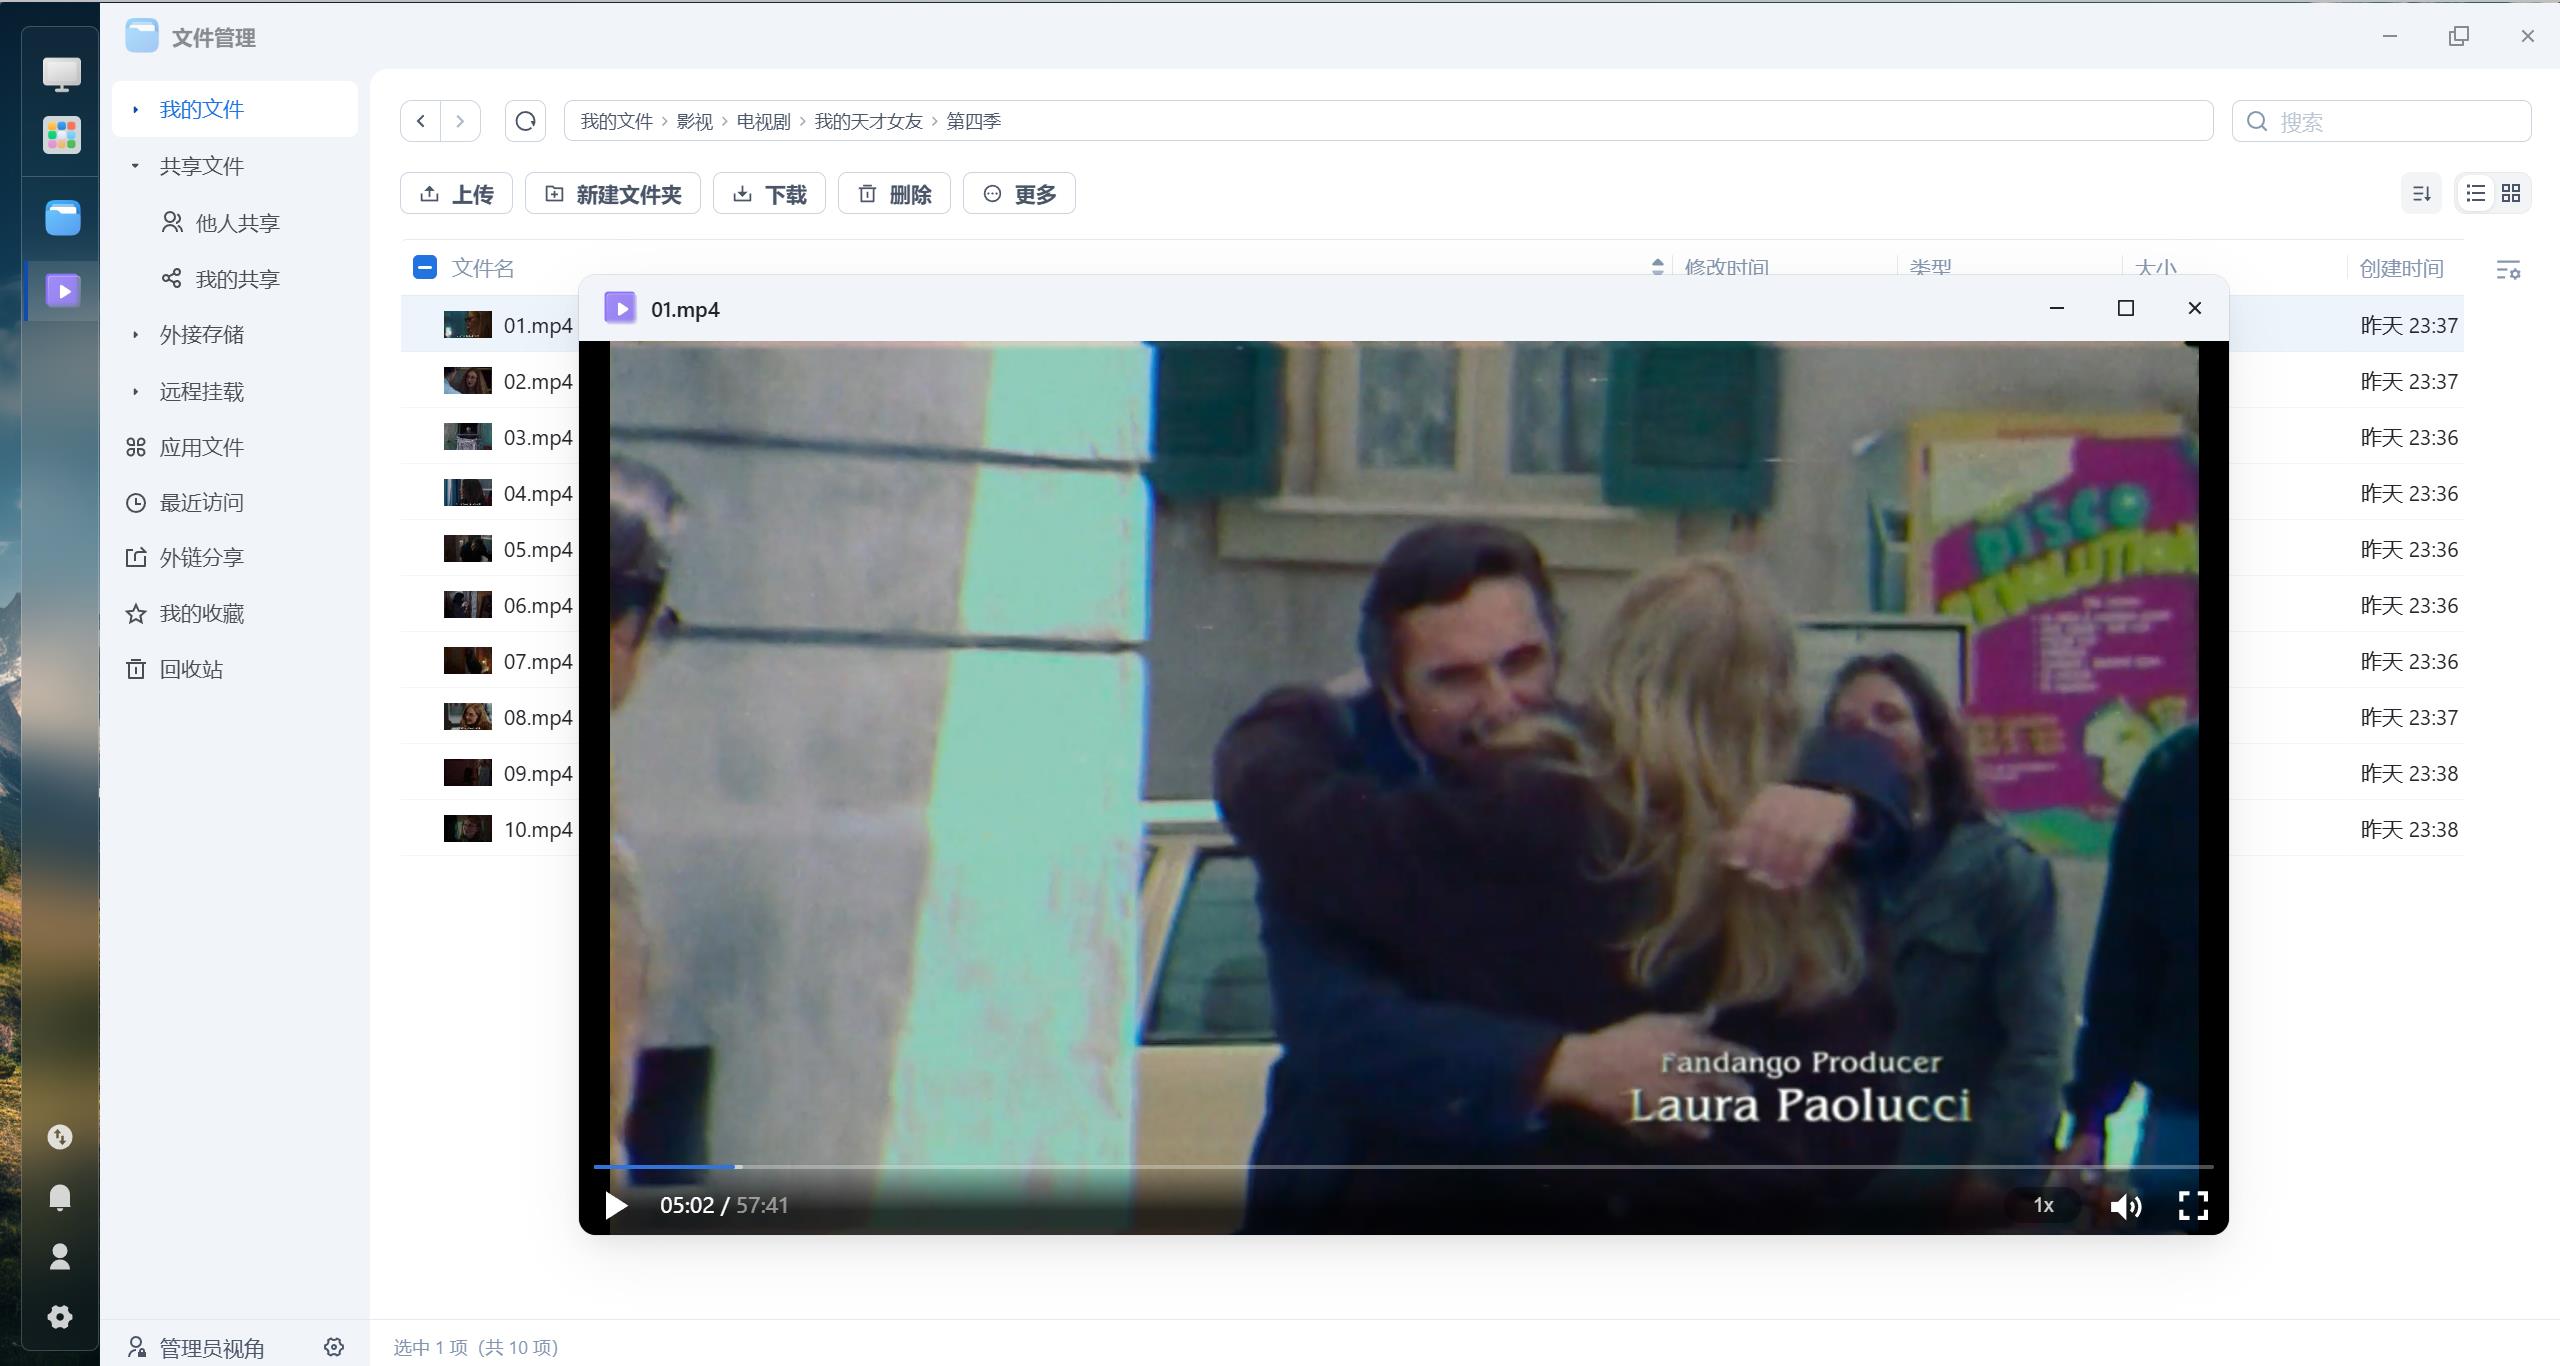Select the 09.mp4 file row

1431,773
